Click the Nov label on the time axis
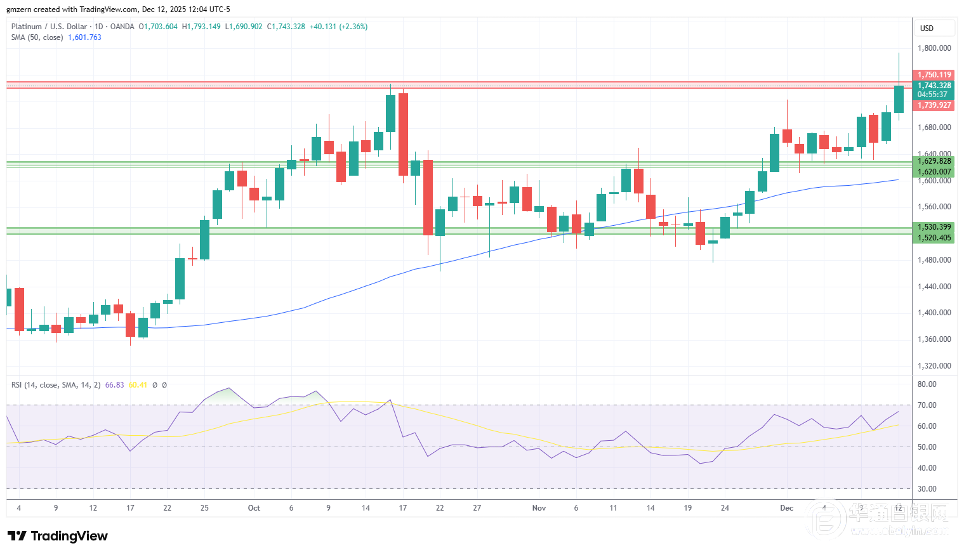Image resolution: width=964 pixels, height=556 pixels. pos(539,508)
